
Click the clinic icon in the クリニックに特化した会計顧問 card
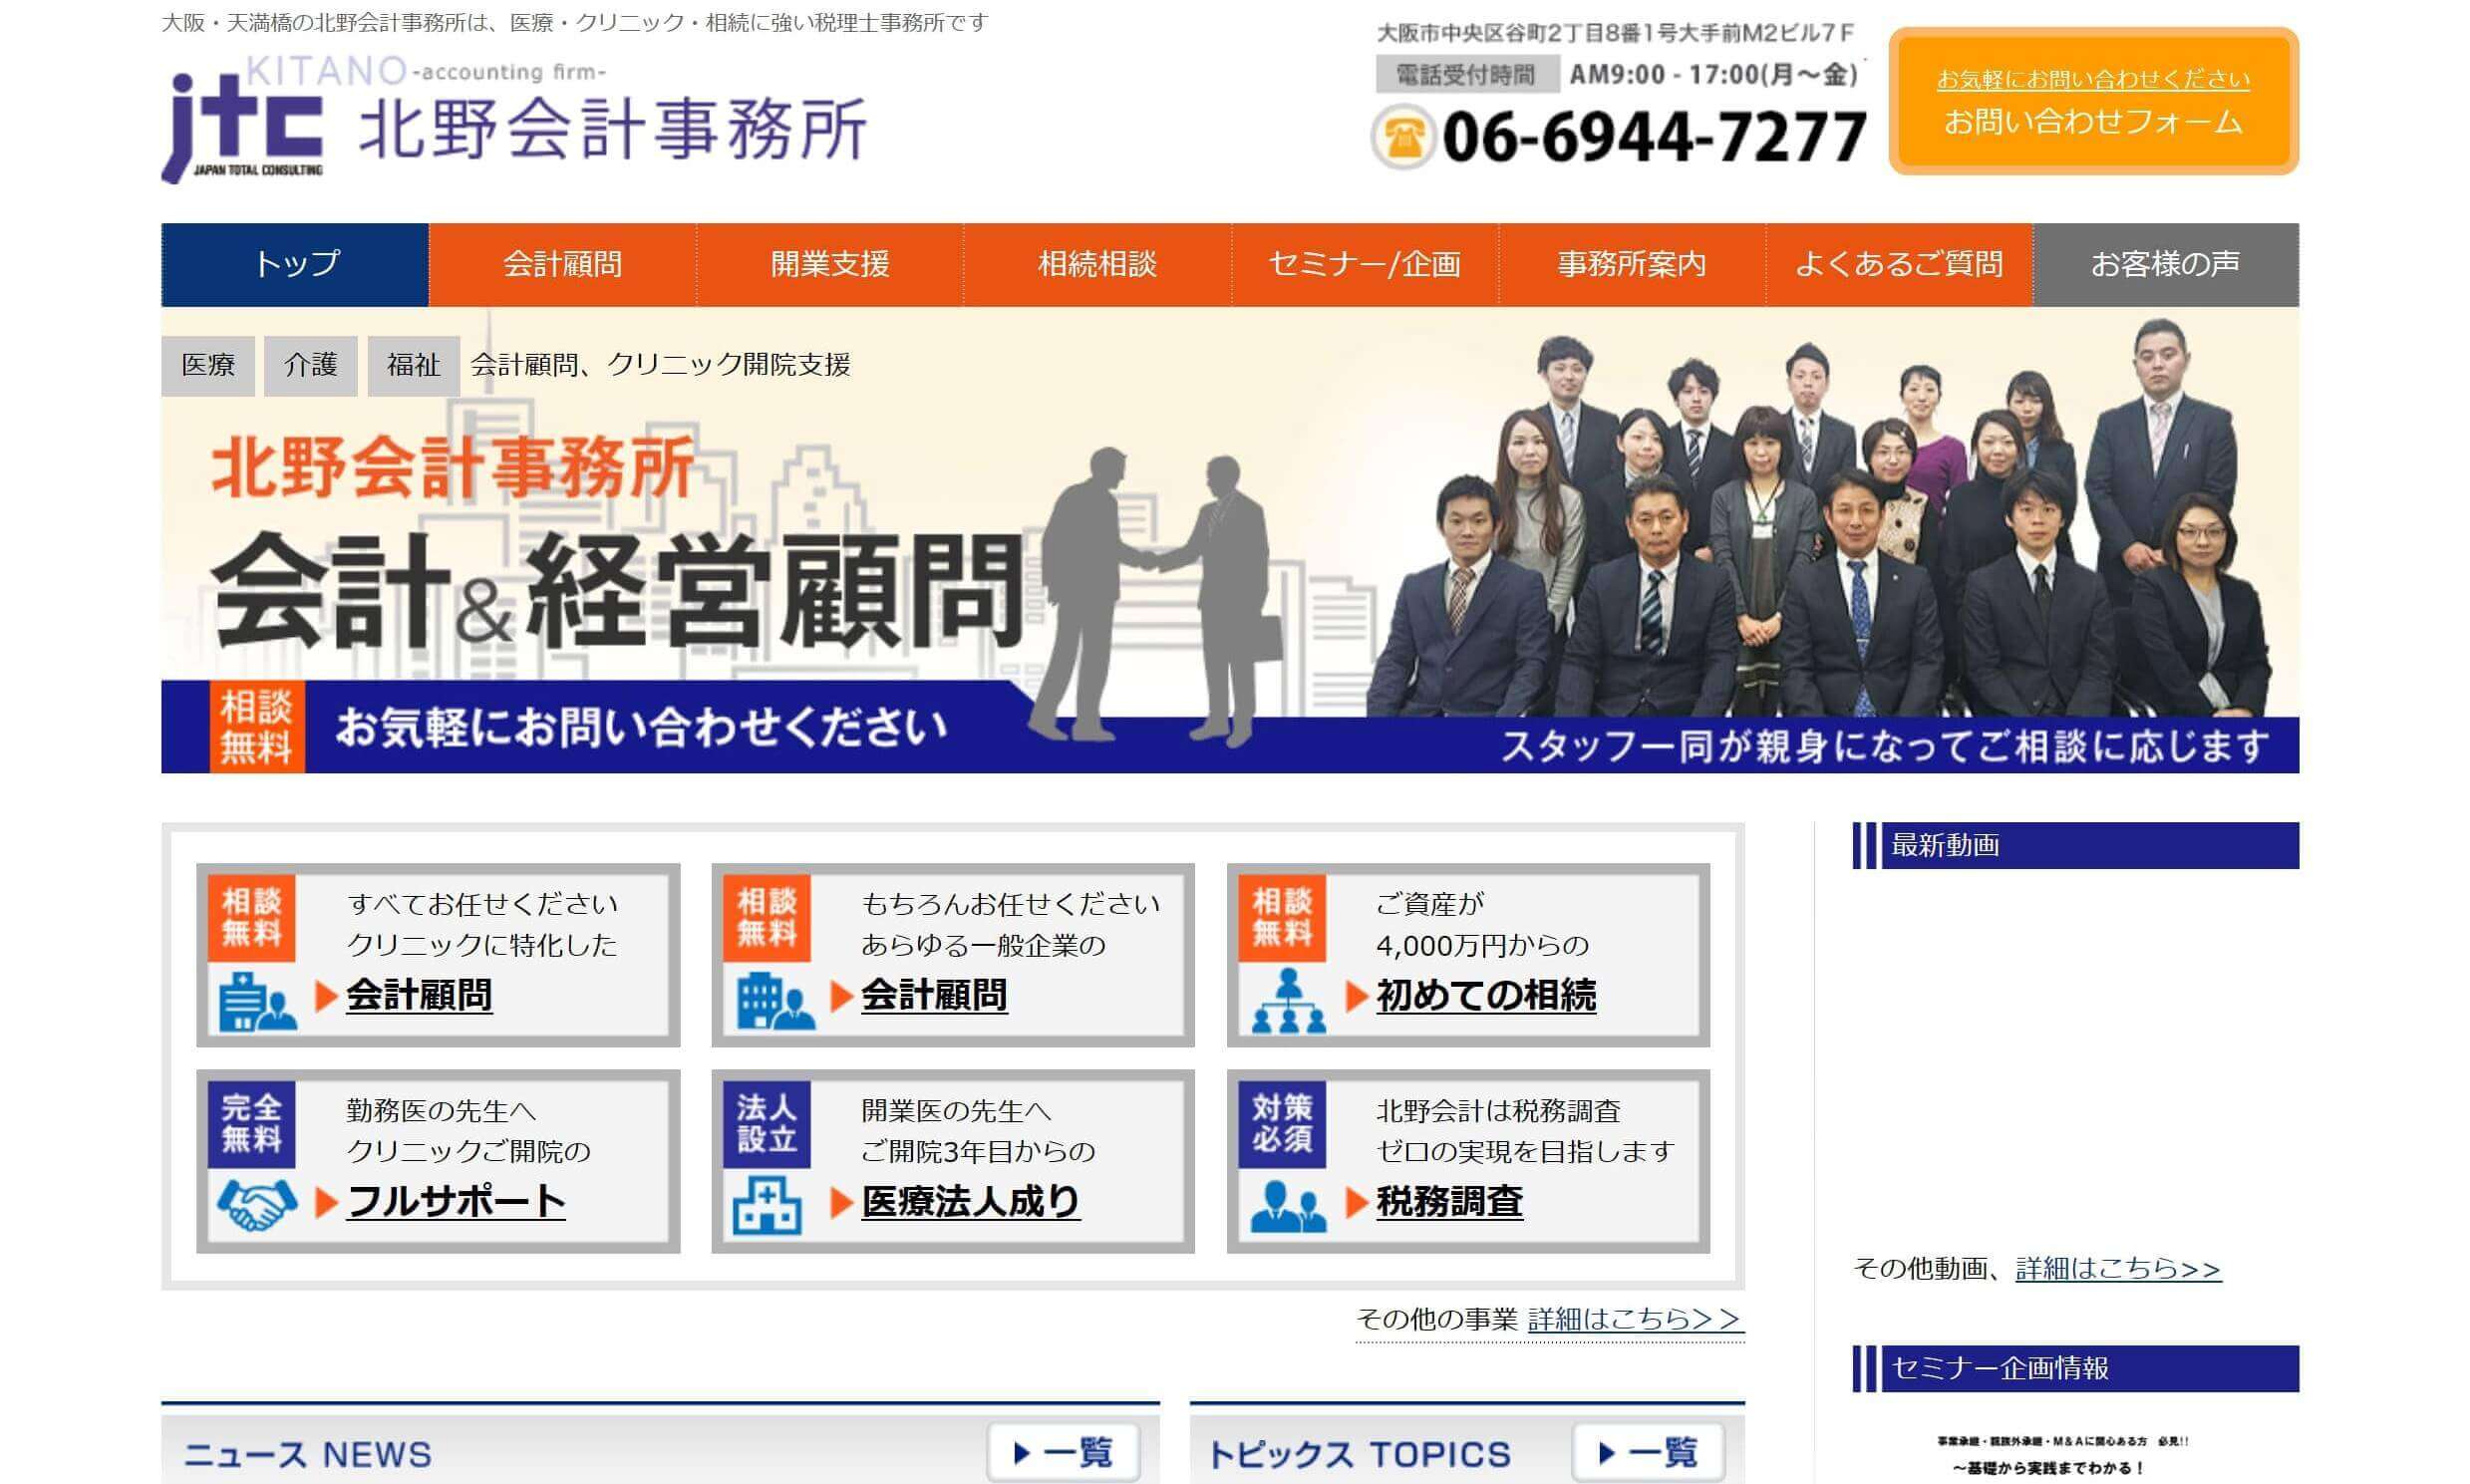[257, 1001]
